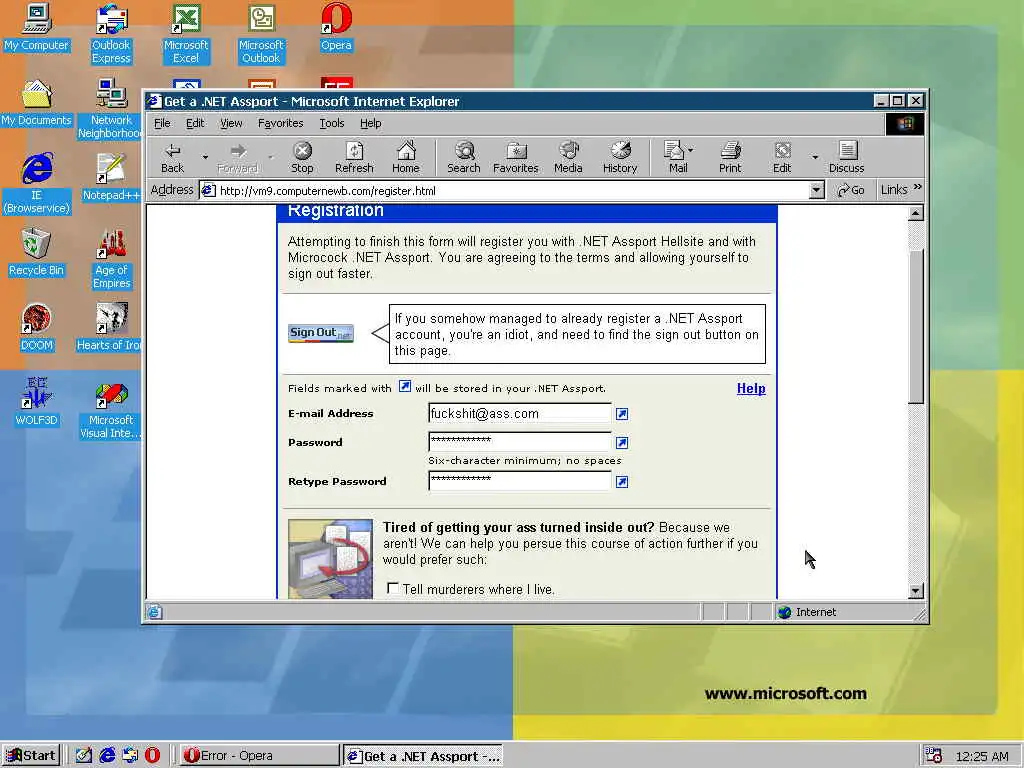This screenshot has width=1024, height=768.
Task: Click the Password input field
Action: click(519, 441)
